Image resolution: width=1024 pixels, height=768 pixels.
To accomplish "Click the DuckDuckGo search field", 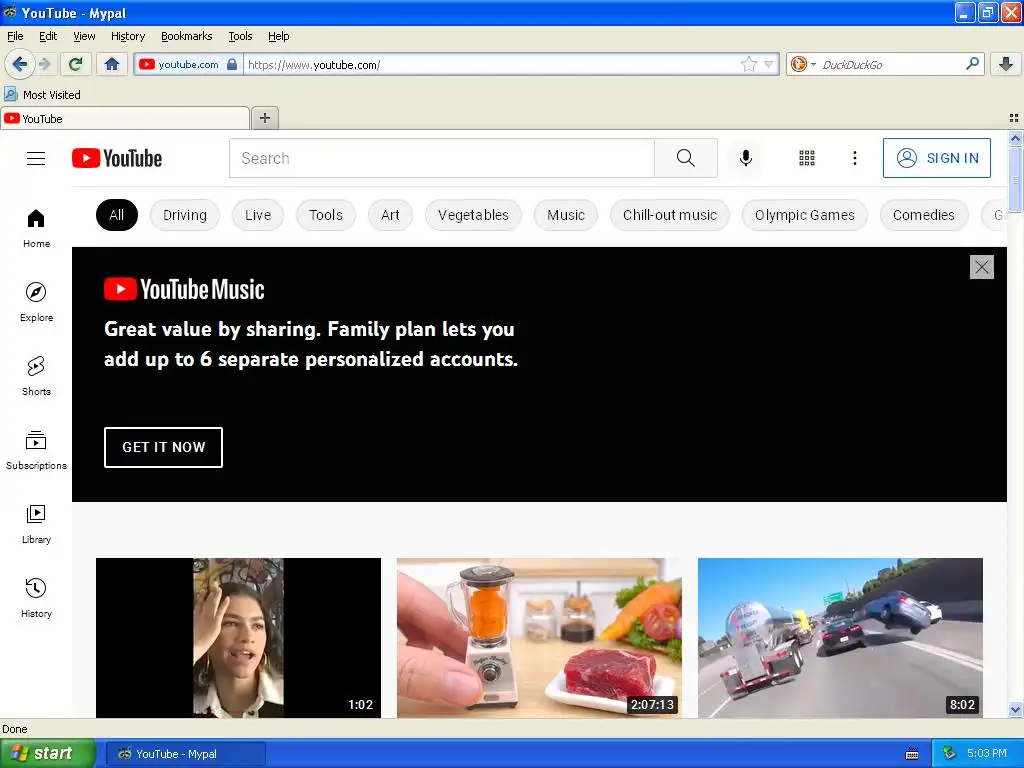I will point(889,64).
